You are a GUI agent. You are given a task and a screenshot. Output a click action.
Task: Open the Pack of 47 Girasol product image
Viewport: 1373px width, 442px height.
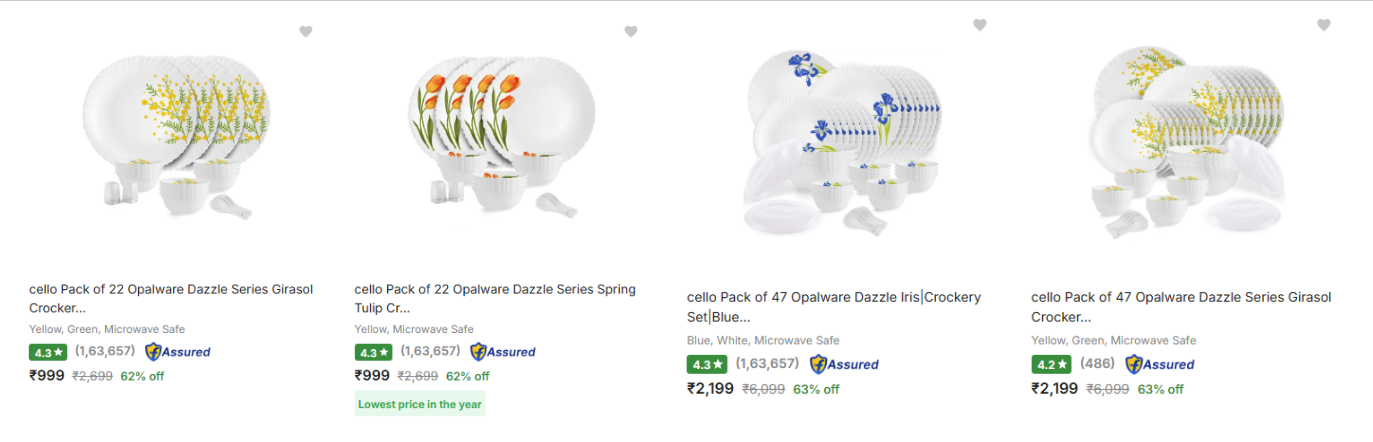point(1185,140)
